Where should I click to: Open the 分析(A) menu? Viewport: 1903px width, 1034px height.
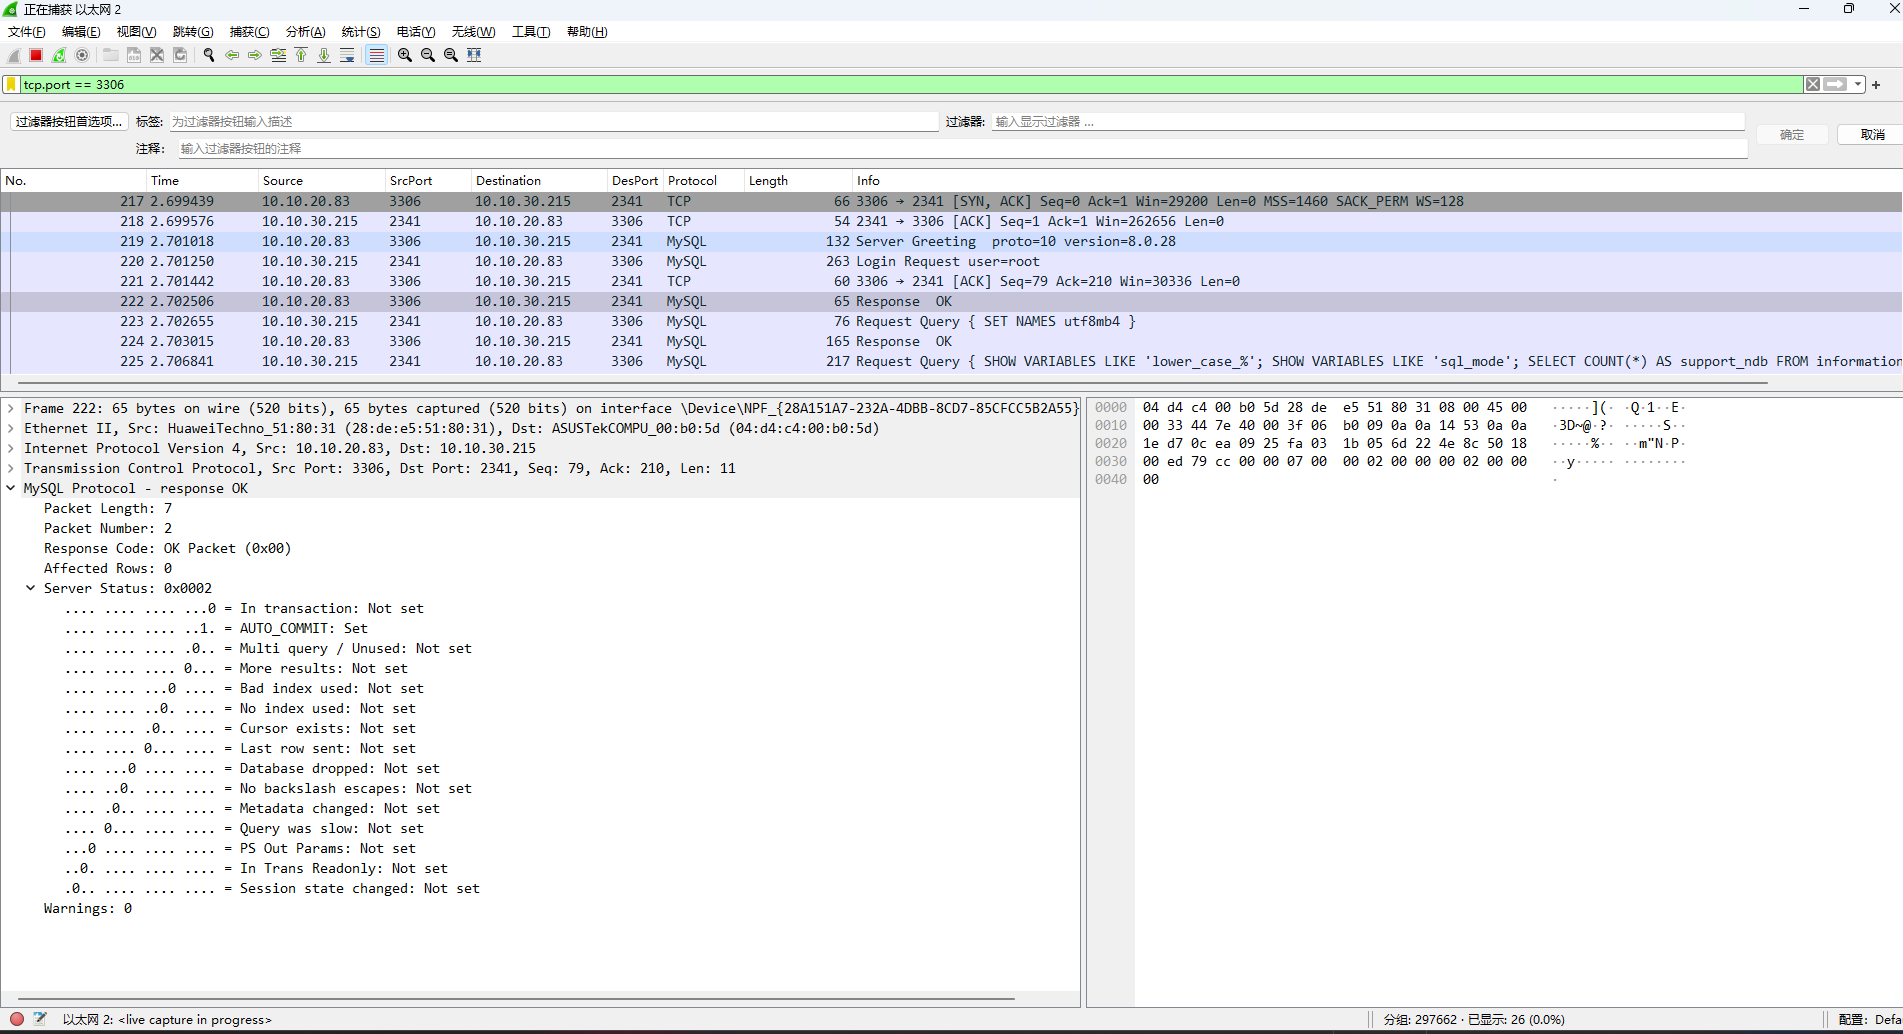(305, 32)
